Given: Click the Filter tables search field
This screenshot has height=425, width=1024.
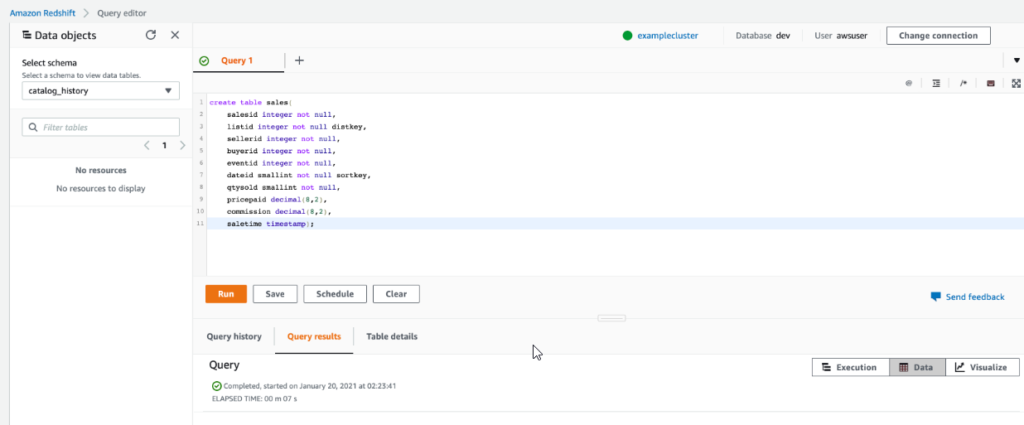Looking at the screenshot, I should (x=101, y=127).
